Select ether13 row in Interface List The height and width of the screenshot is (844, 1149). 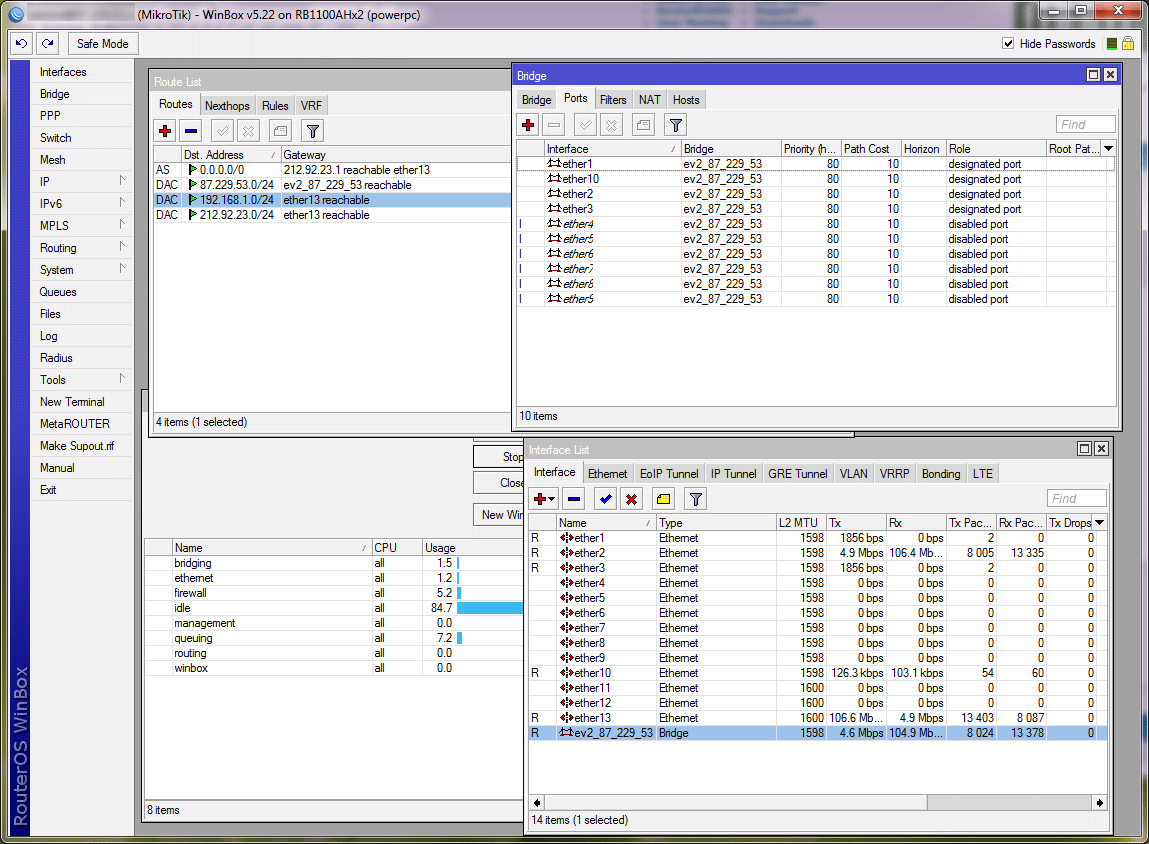click(817, 718)
